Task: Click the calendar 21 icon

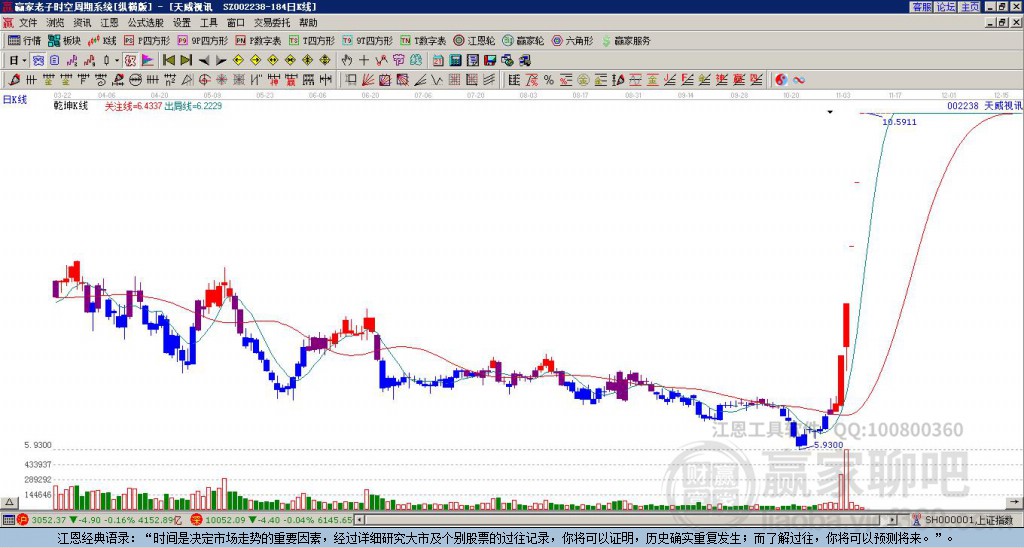Action: tap(438, 61)
